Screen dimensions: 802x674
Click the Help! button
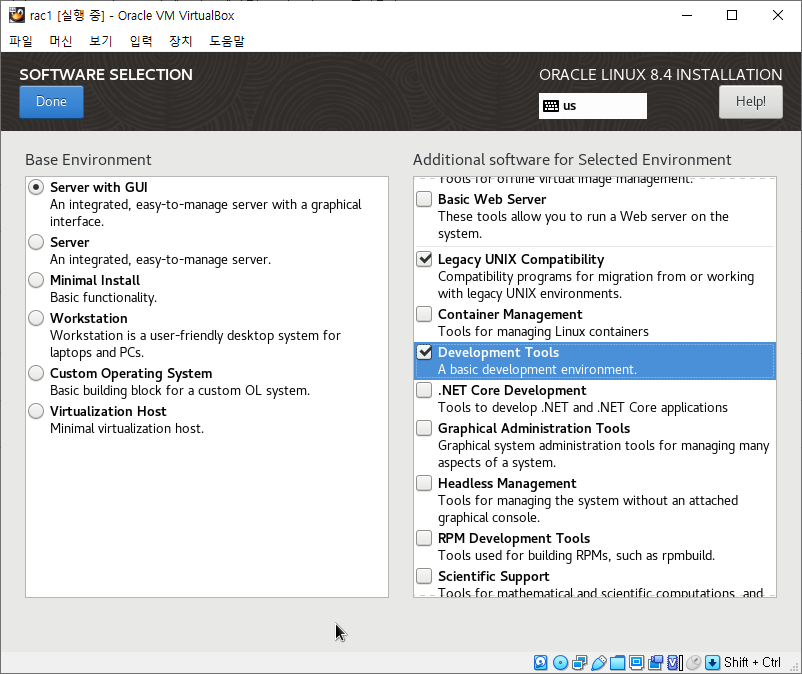coord(750,102)
